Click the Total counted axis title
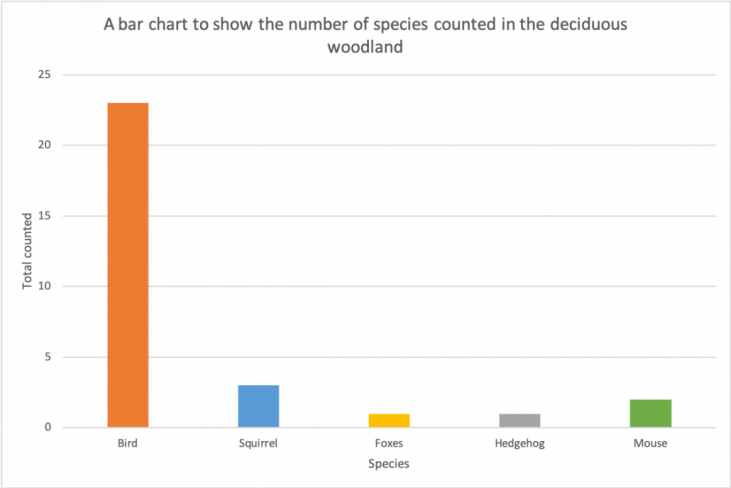Screen dimensions: 731x488 (x=27, y=251)
